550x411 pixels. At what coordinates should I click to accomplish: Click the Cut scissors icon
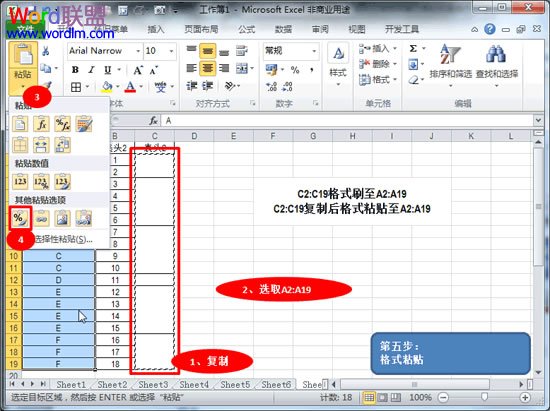(46, 51)
